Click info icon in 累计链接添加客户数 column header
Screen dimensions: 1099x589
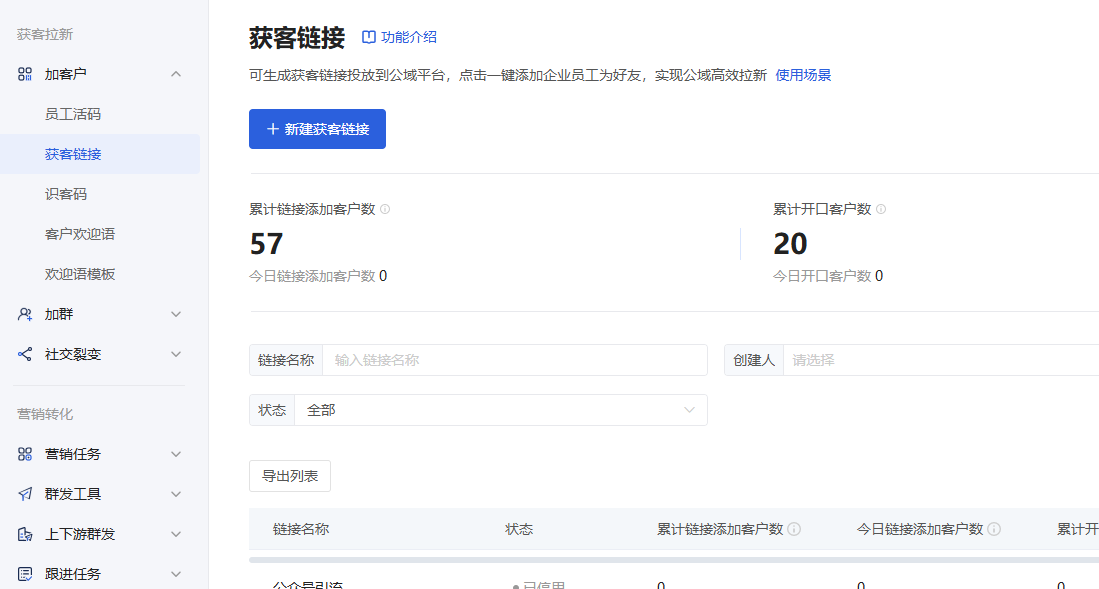(794, 529)
